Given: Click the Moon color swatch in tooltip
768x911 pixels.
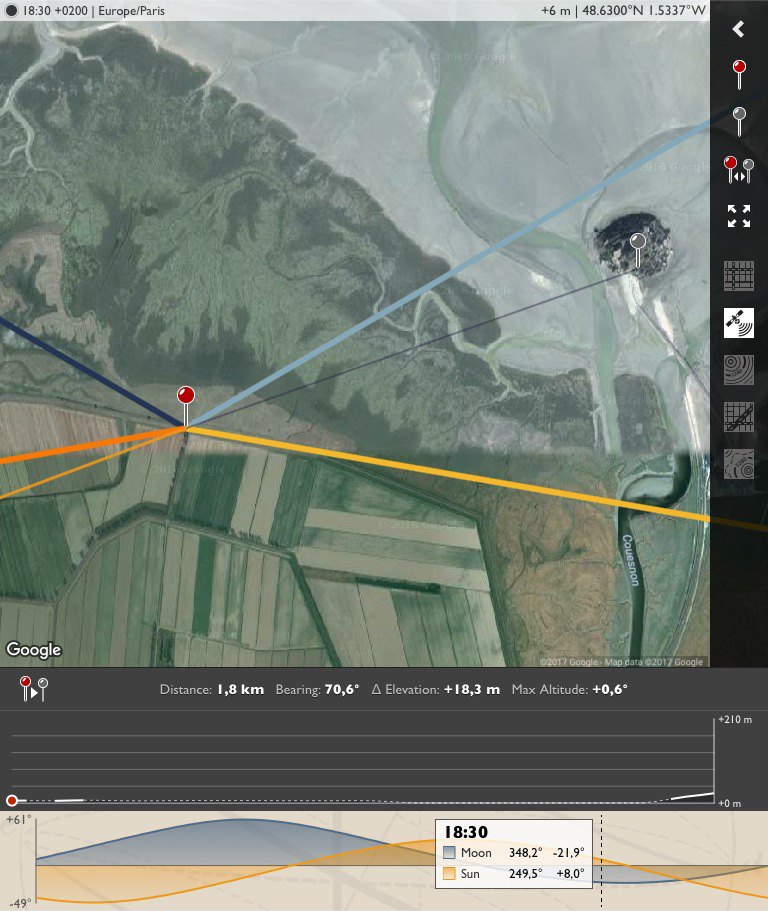Looking at the screenshot, I should click(x=449, y=852).
